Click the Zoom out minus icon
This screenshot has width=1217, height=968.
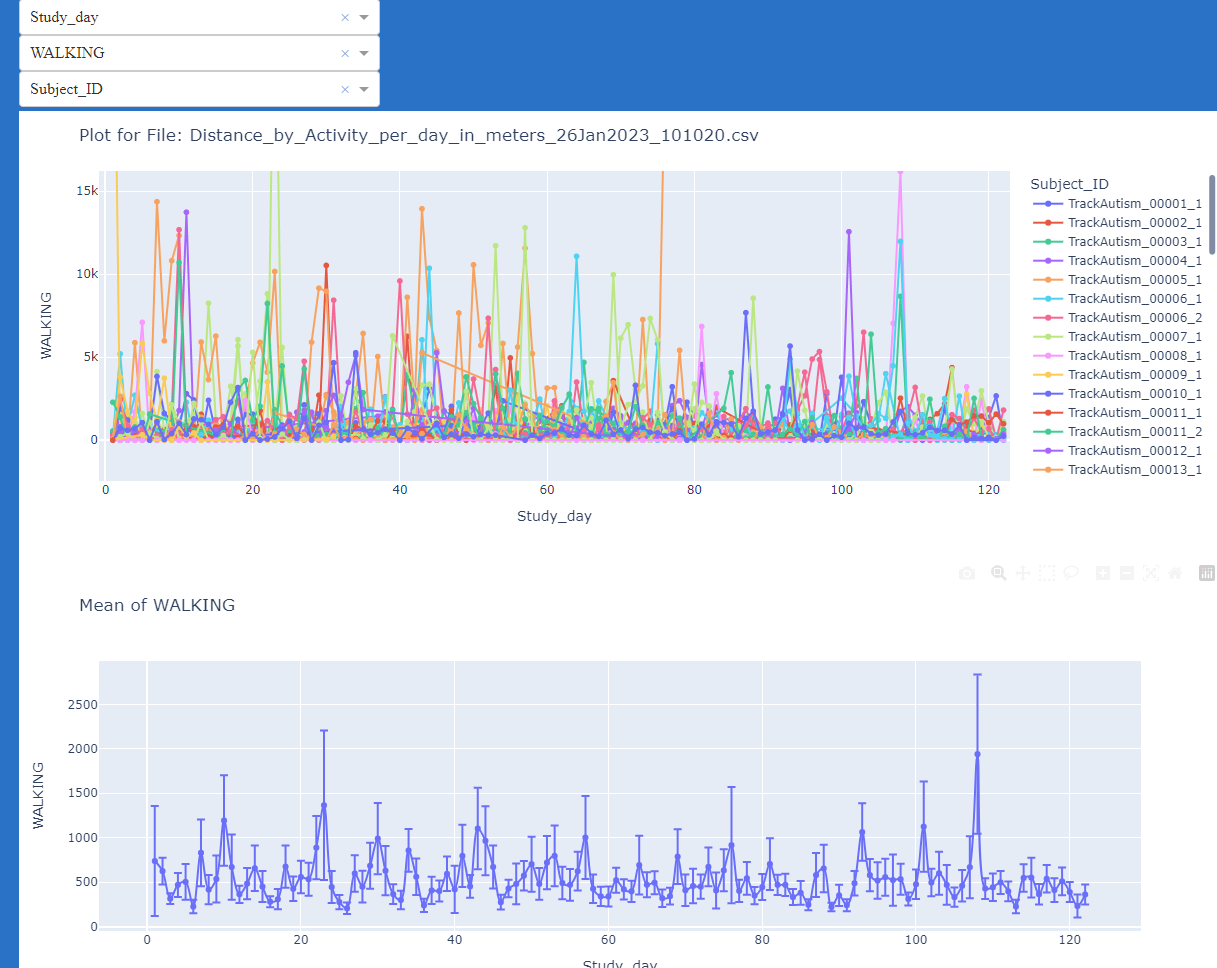pos(1127,573)
